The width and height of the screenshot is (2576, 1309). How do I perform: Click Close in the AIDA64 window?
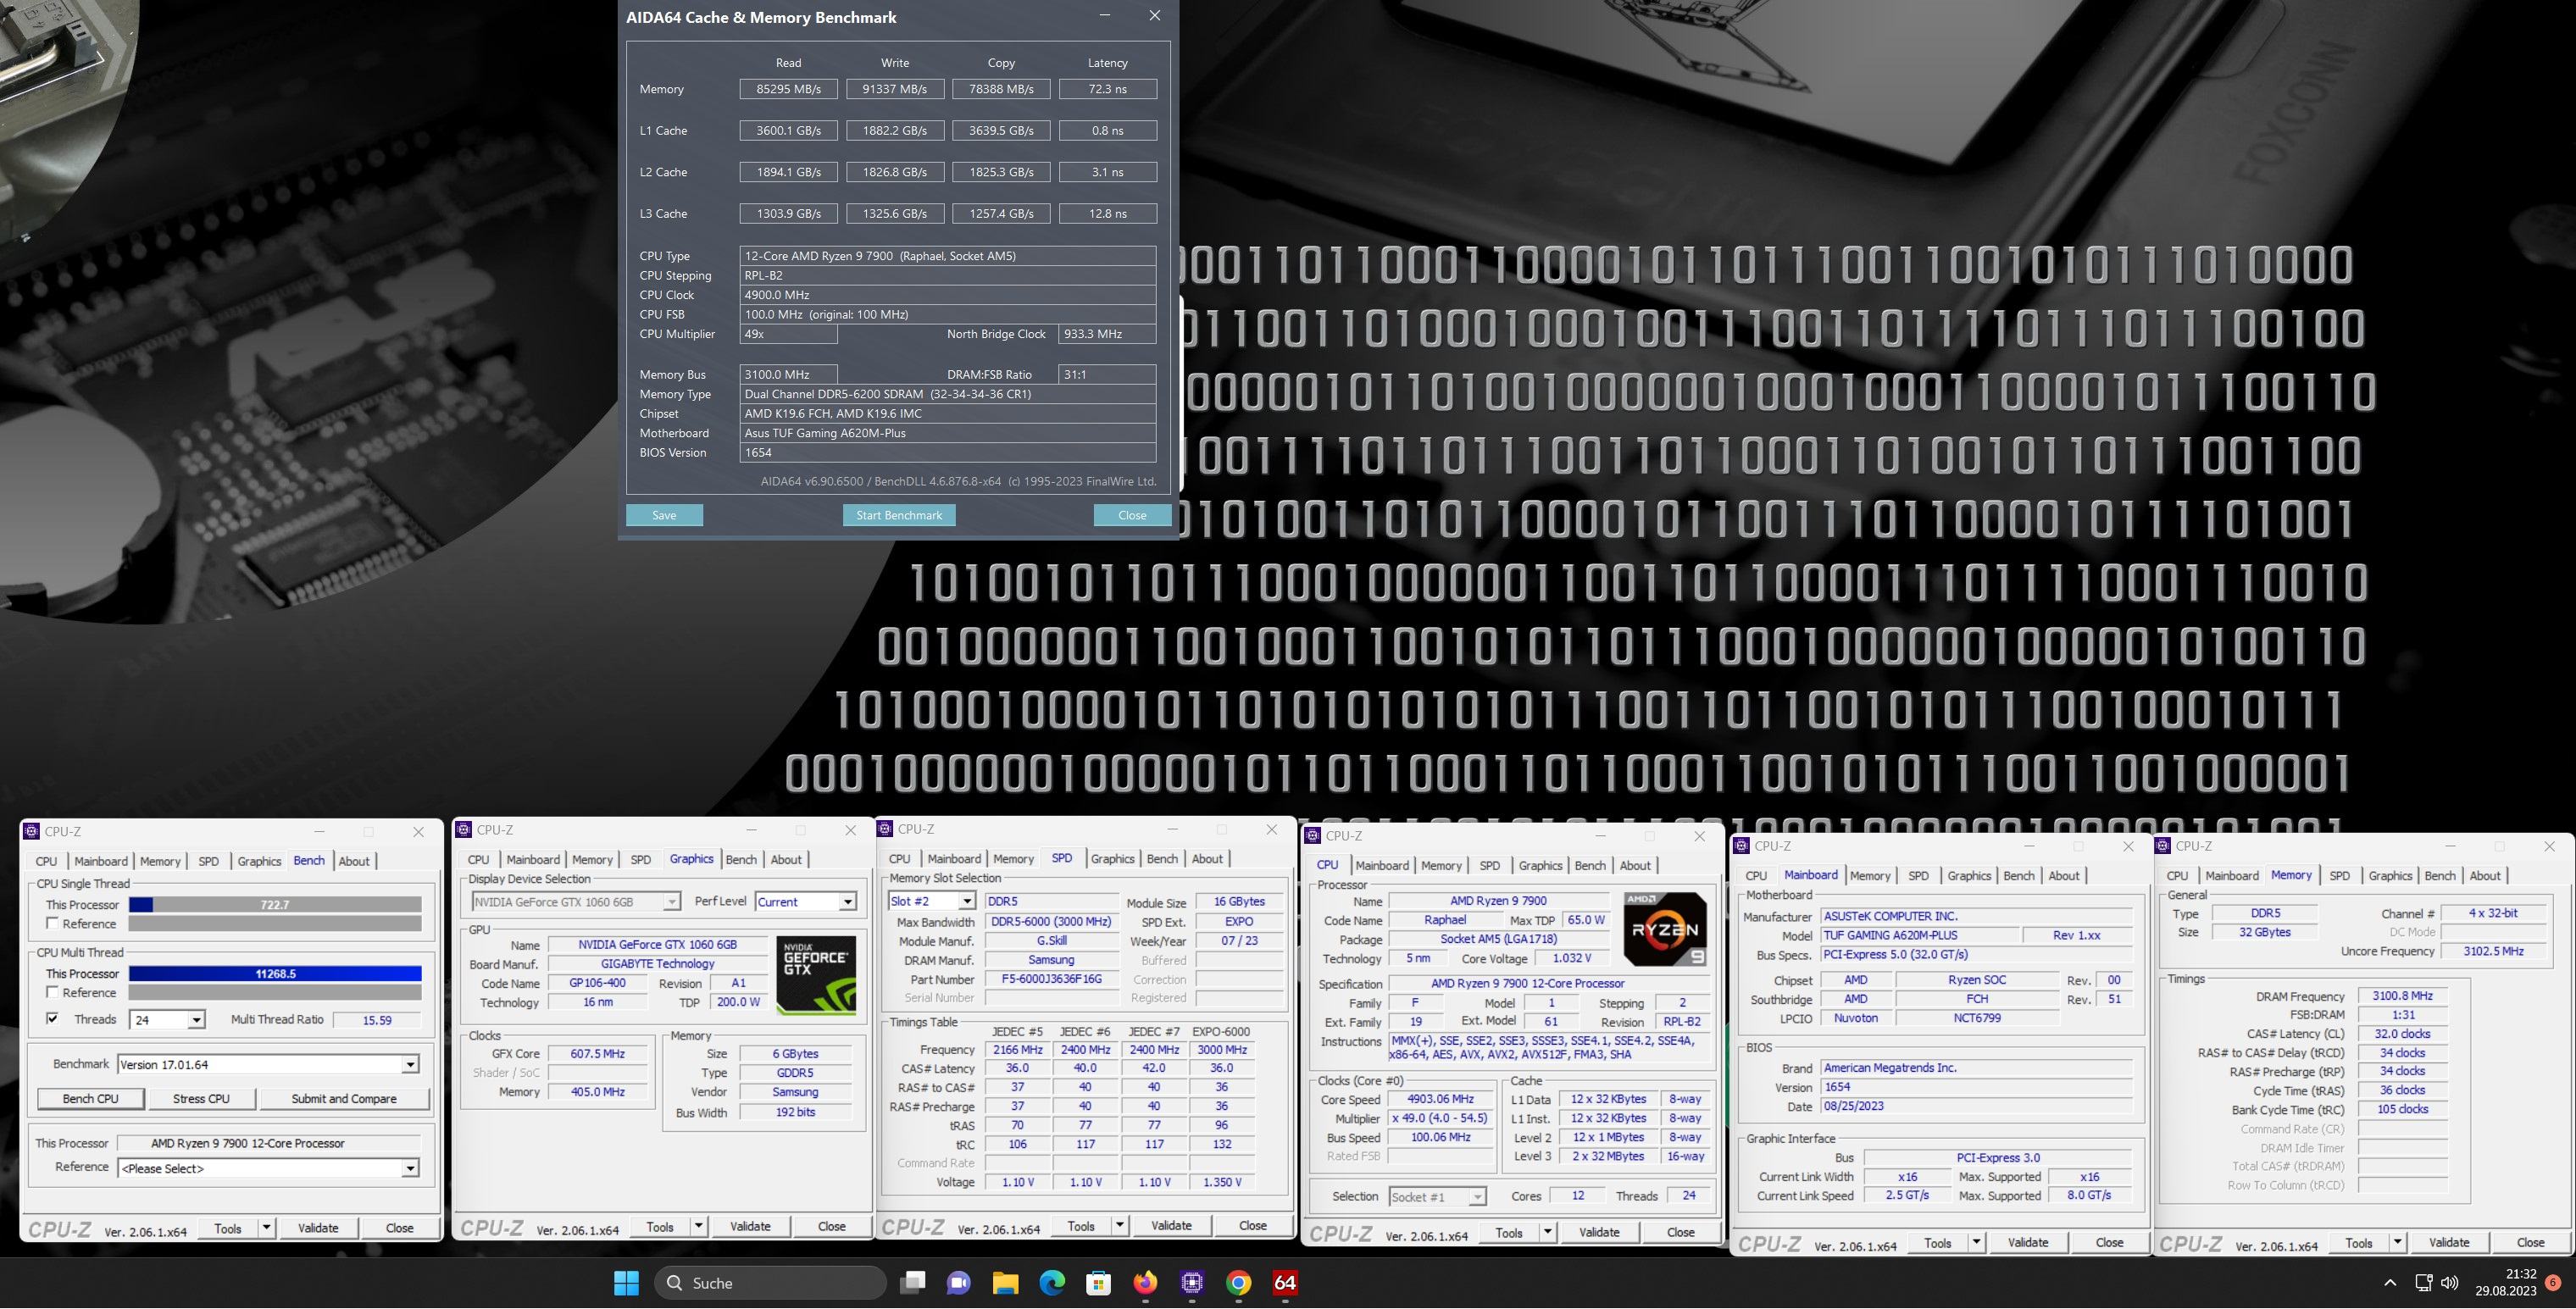[x=1132, y=515]
